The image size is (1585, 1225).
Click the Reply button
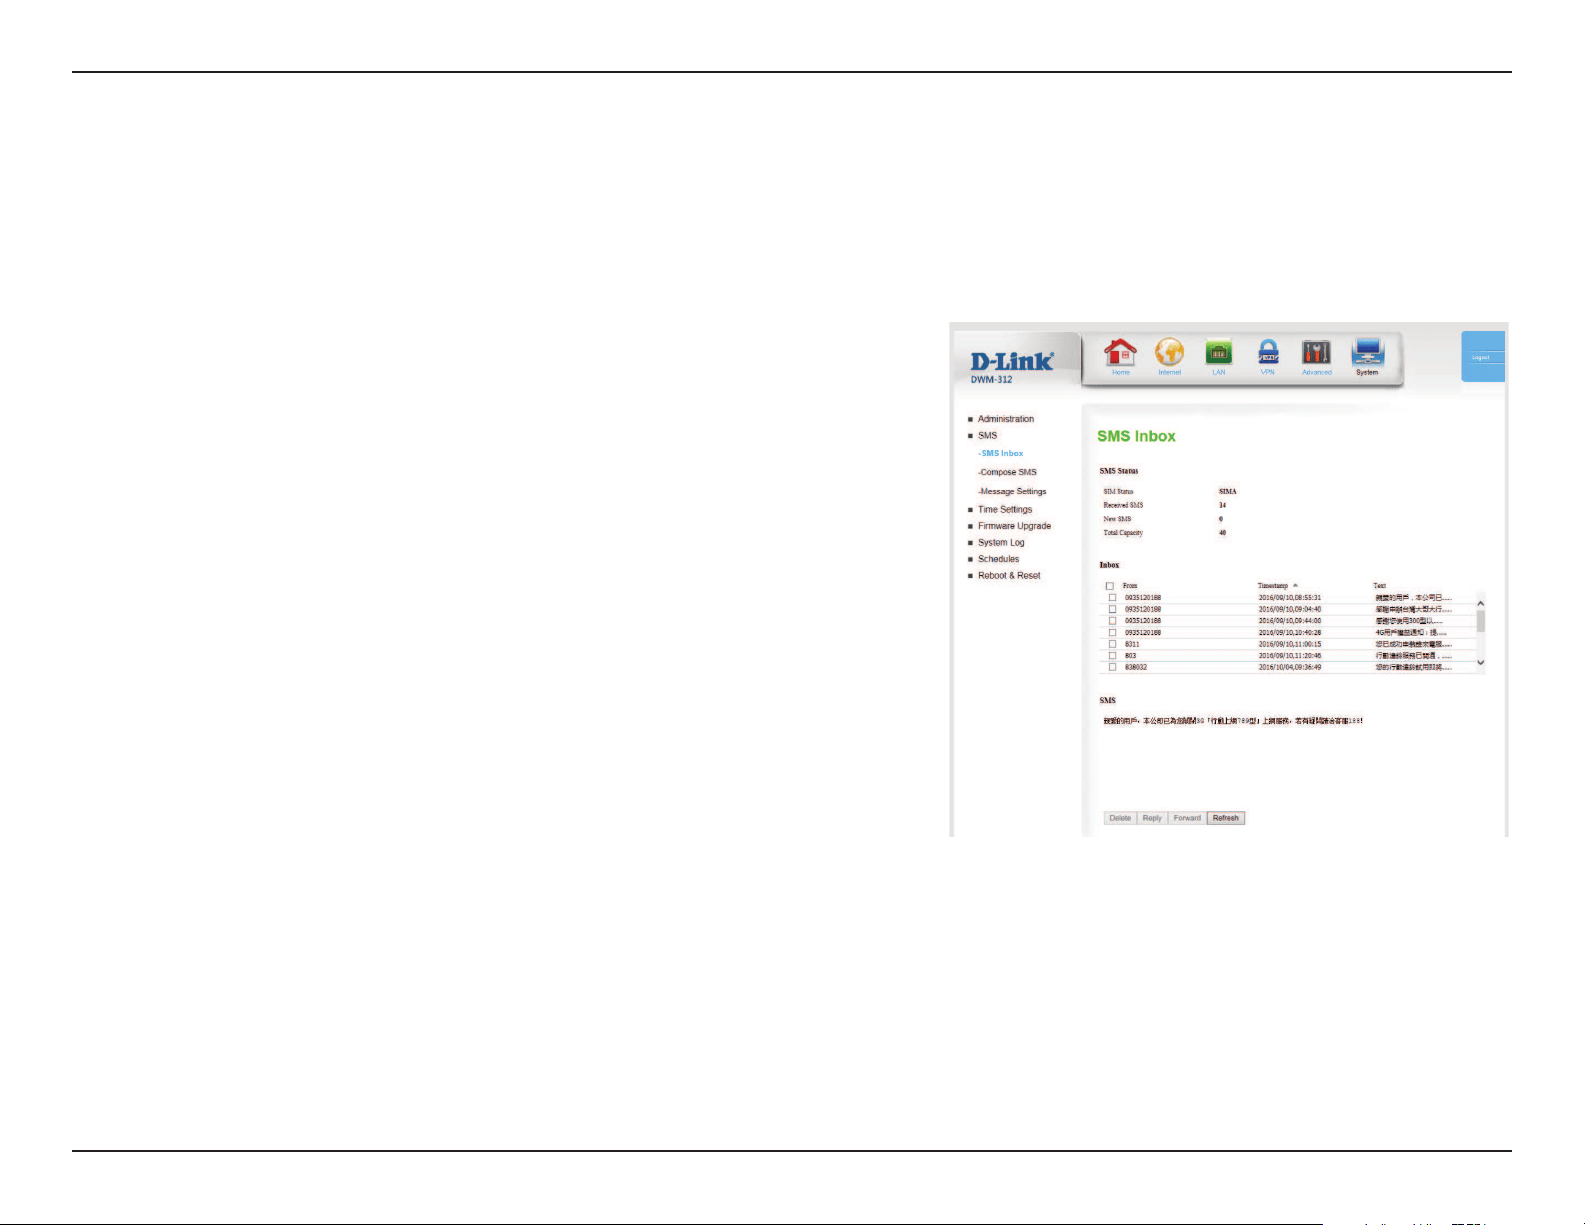(1152, 818)
